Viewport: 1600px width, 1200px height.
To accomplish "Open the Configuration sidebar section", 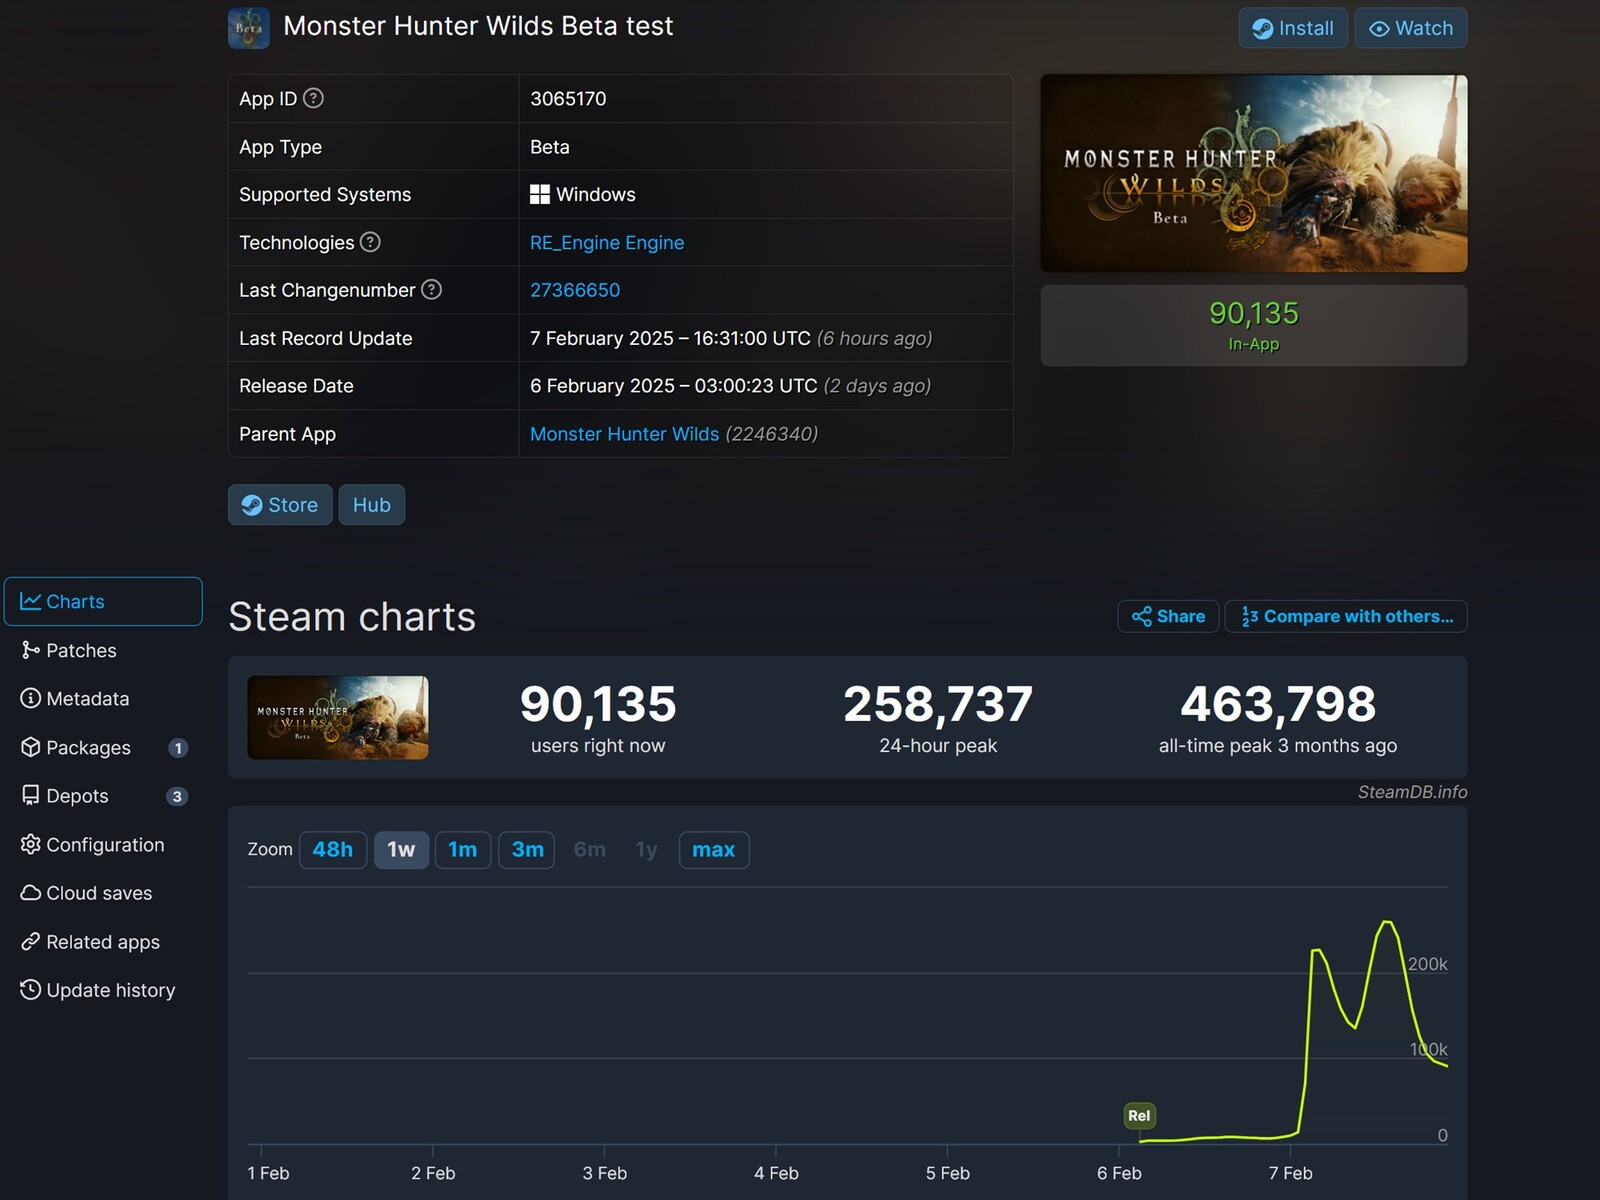I will (x=103, y=845).
